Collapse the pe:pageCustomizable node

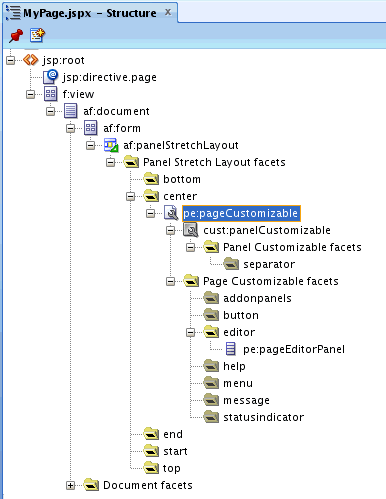point(151,213)
